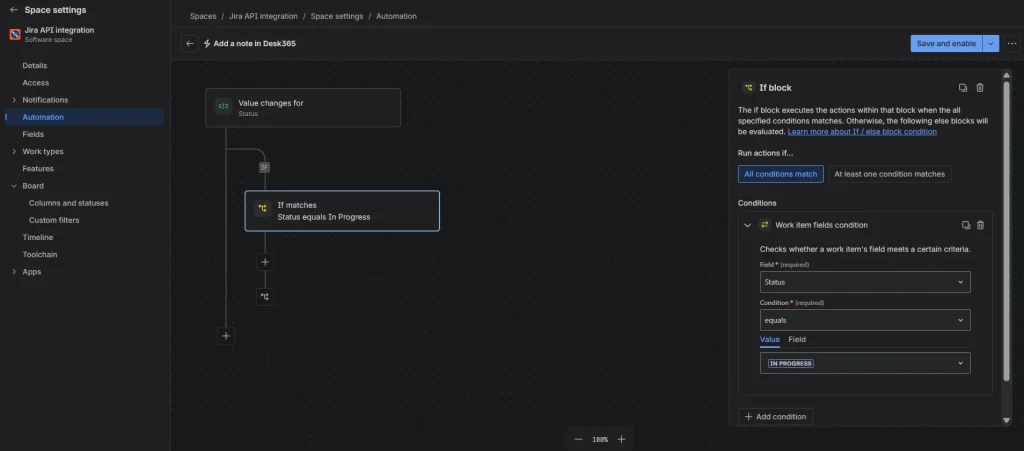Delete the Work item fields condition

980,225
